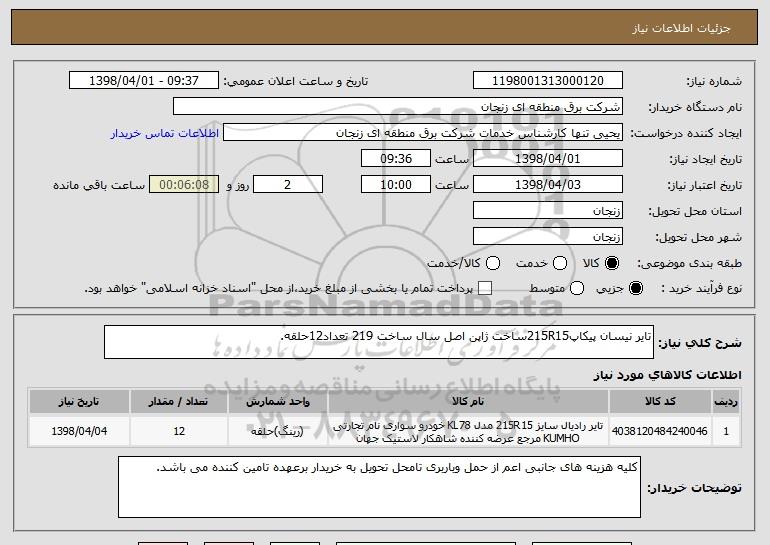770x545 pixels.
Task: Click the quantity cell 12
Action: 179,431
